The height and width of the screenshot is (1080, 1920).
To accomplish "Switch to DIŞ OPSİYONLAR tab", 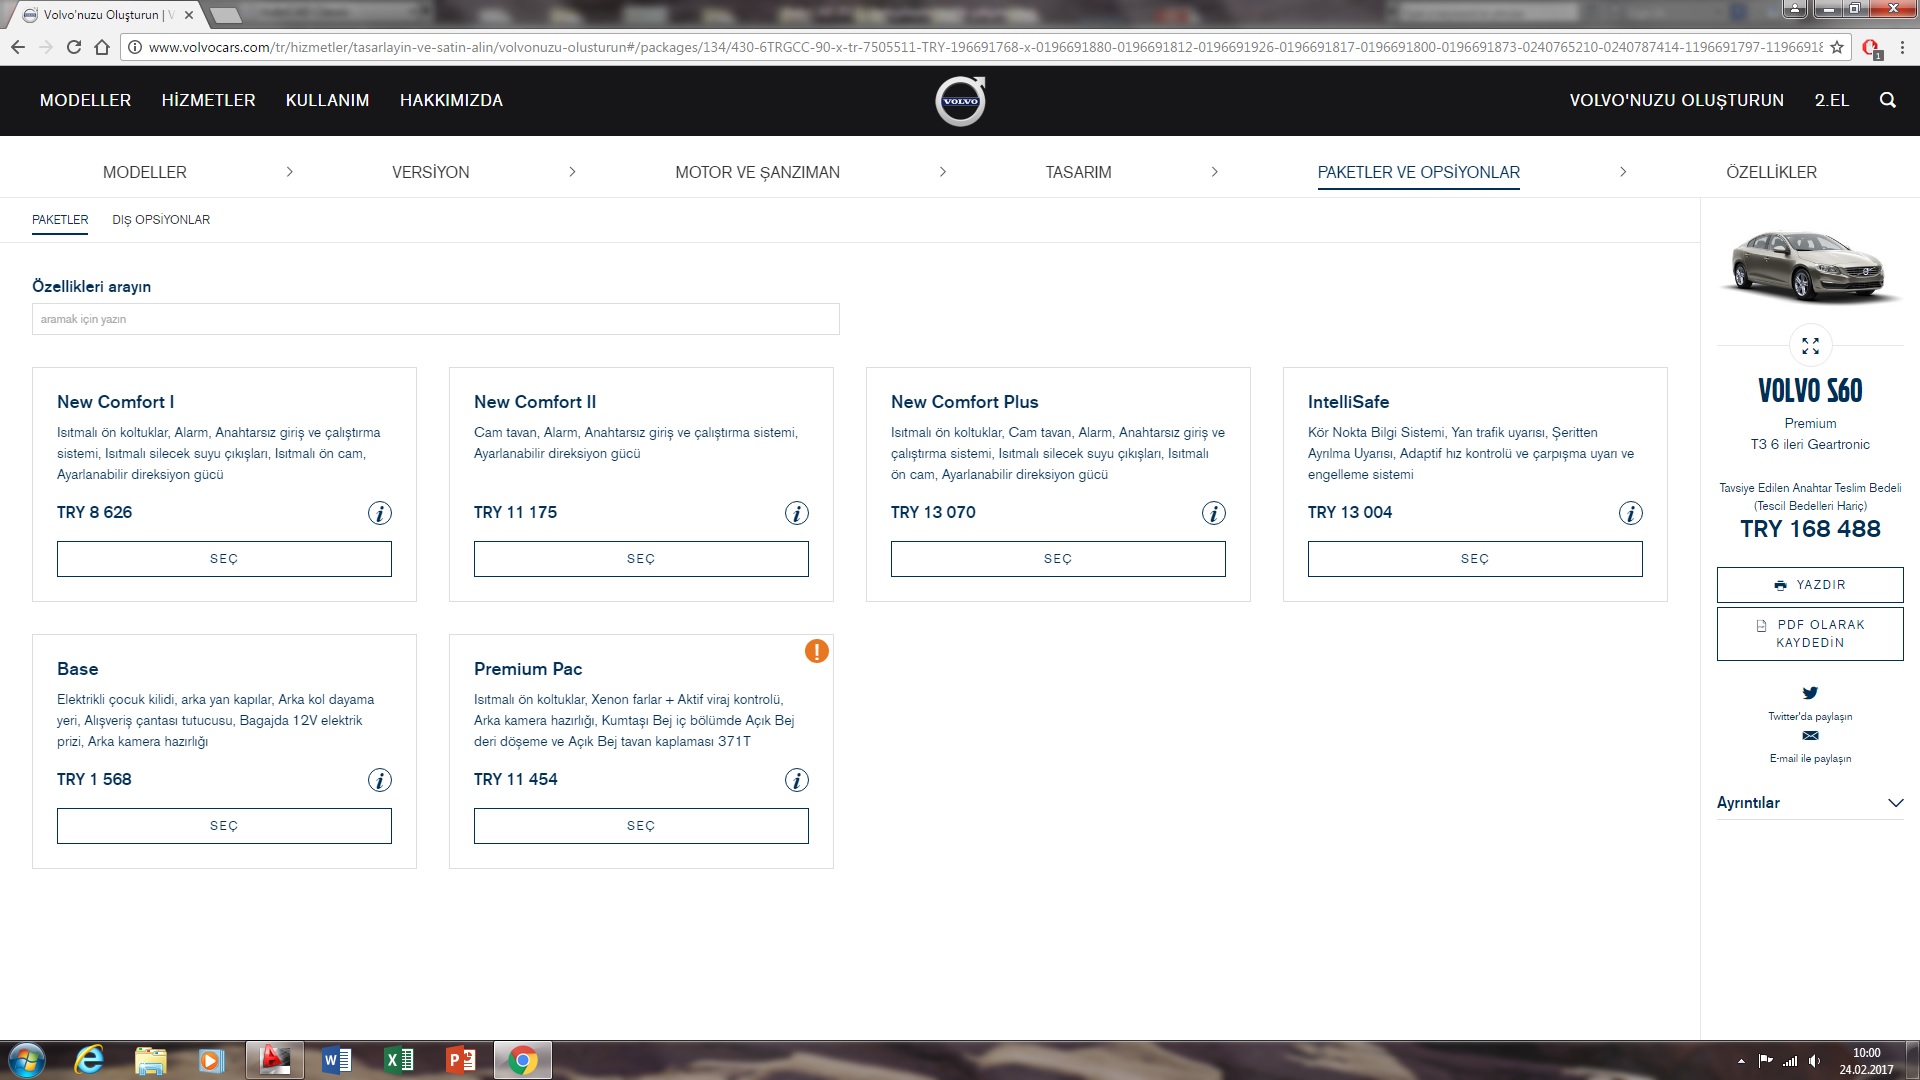I will coord(161,220).
